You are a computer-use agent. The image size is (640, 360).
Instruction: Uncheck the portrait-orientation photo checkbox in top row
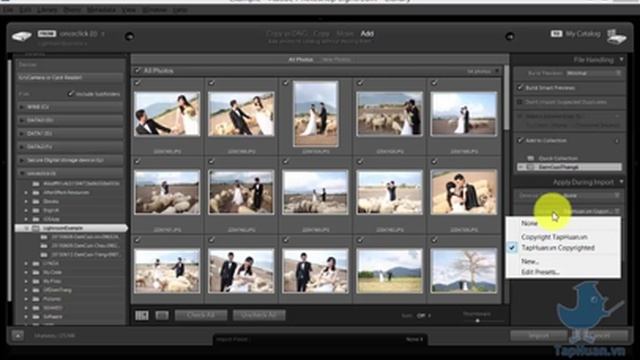[x=286, y=82]
